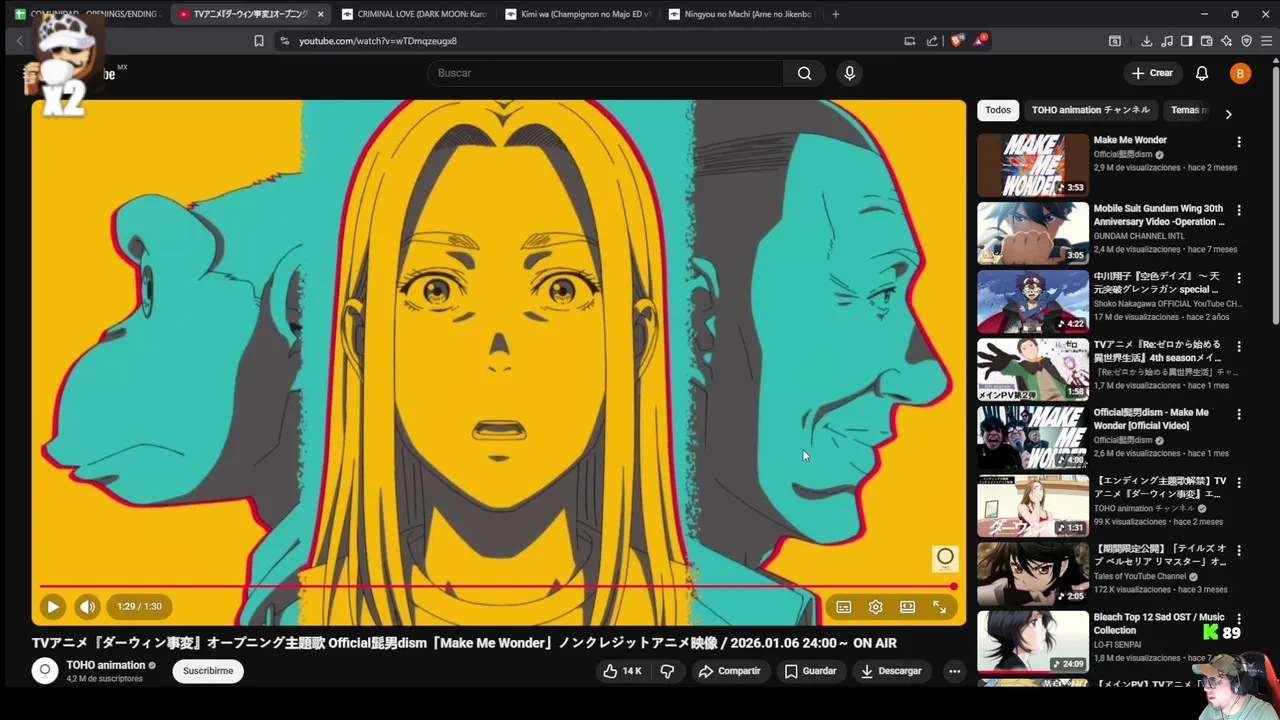
Task: Click the install/cast screen icon in address bar
Action: point(909,41)
